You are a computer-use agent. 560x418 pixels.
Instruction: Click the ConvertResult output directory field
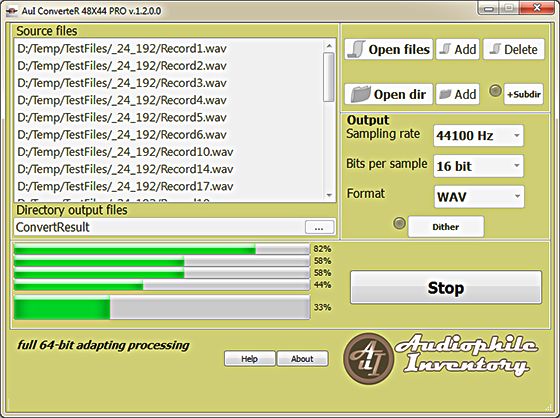[x=160, y=227]
